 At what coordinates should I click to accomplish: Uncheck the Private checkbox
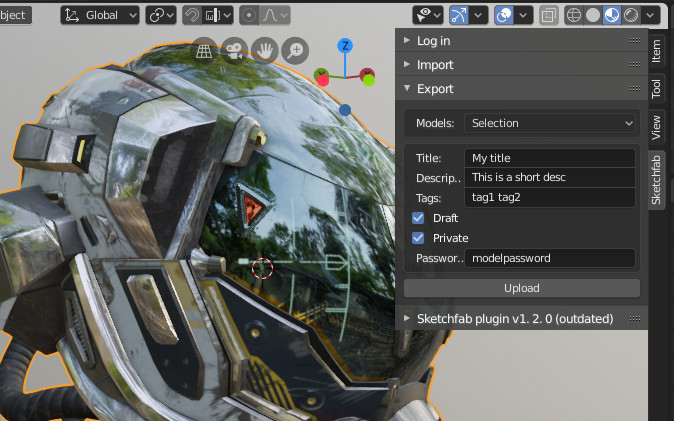[418, 238]
